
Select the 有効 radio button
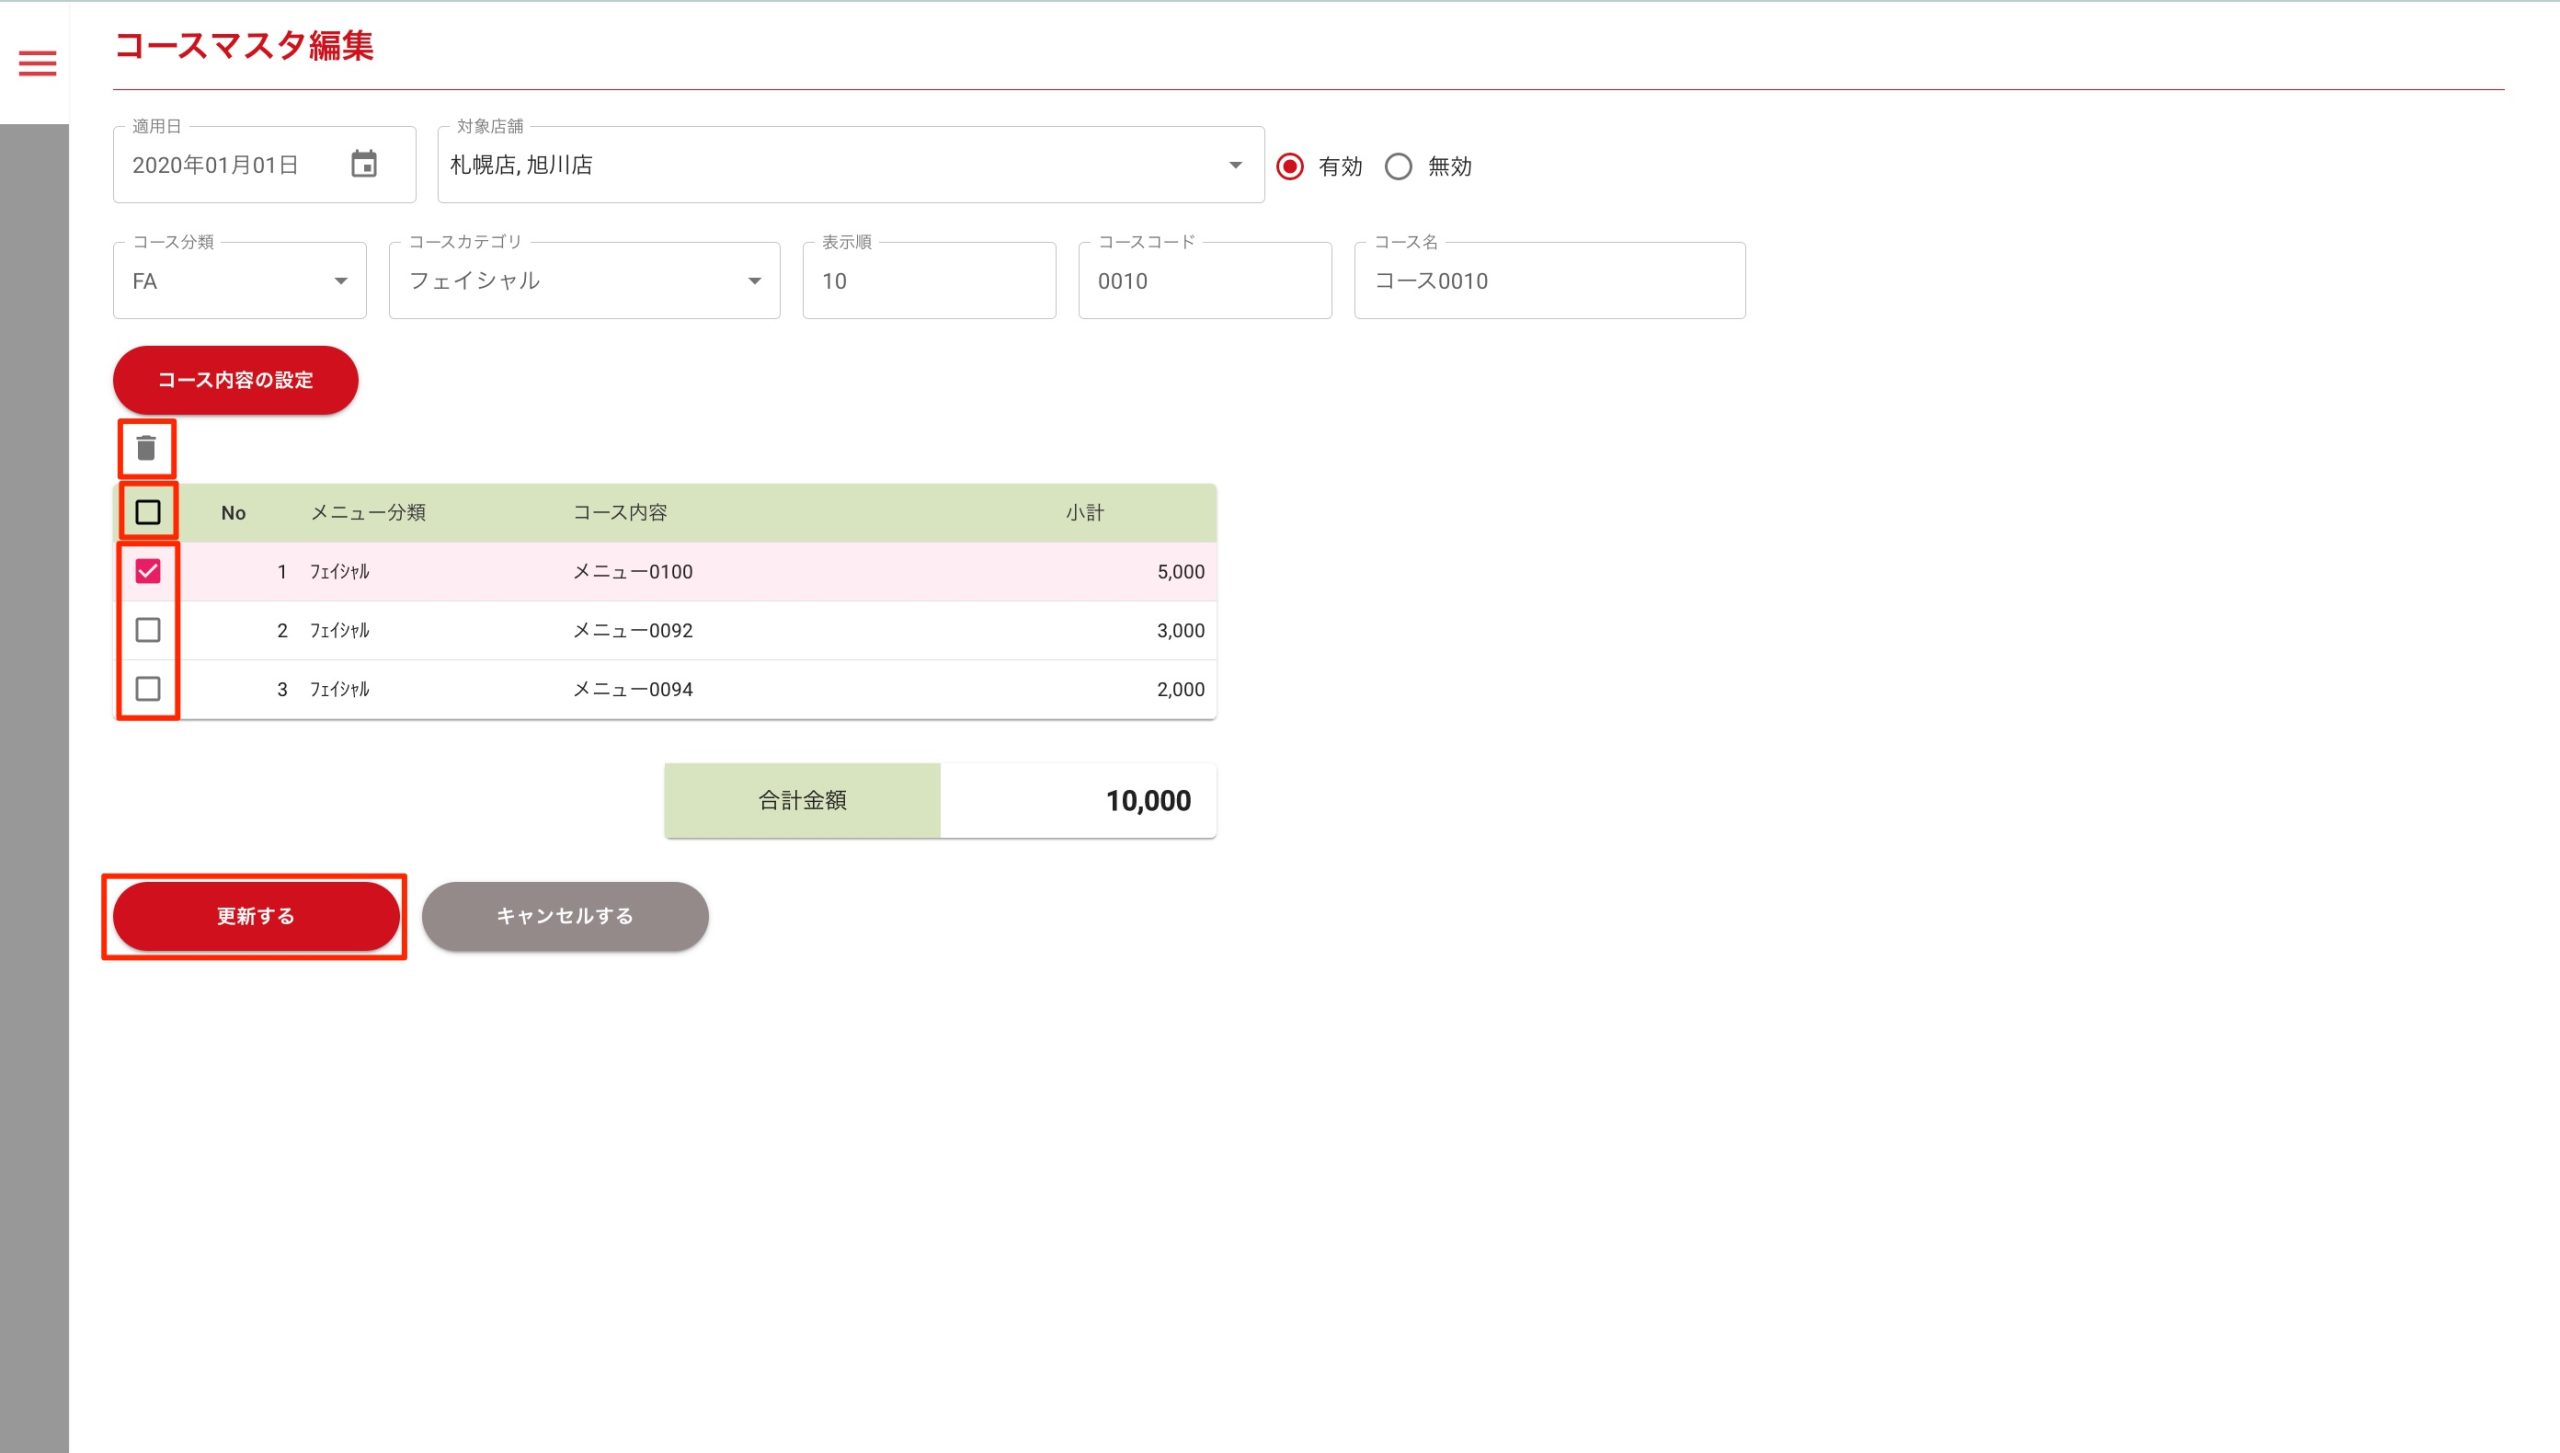[x=1290, y=166]
